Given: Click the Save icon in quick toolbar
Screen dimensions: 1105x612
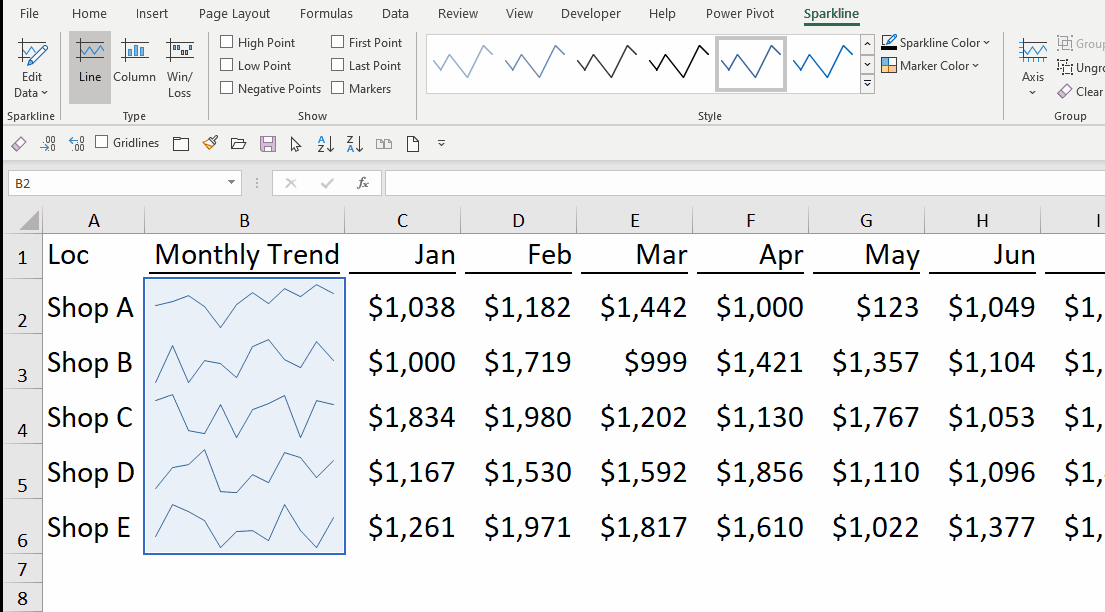Looking at the screenshot, I should pos(267,143).
